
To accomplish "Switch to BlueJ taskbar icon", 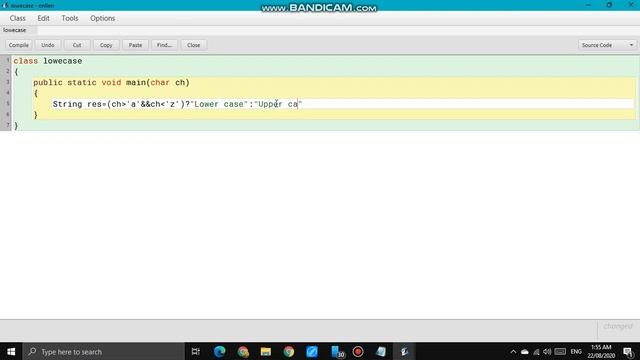I will pos(404,351).
